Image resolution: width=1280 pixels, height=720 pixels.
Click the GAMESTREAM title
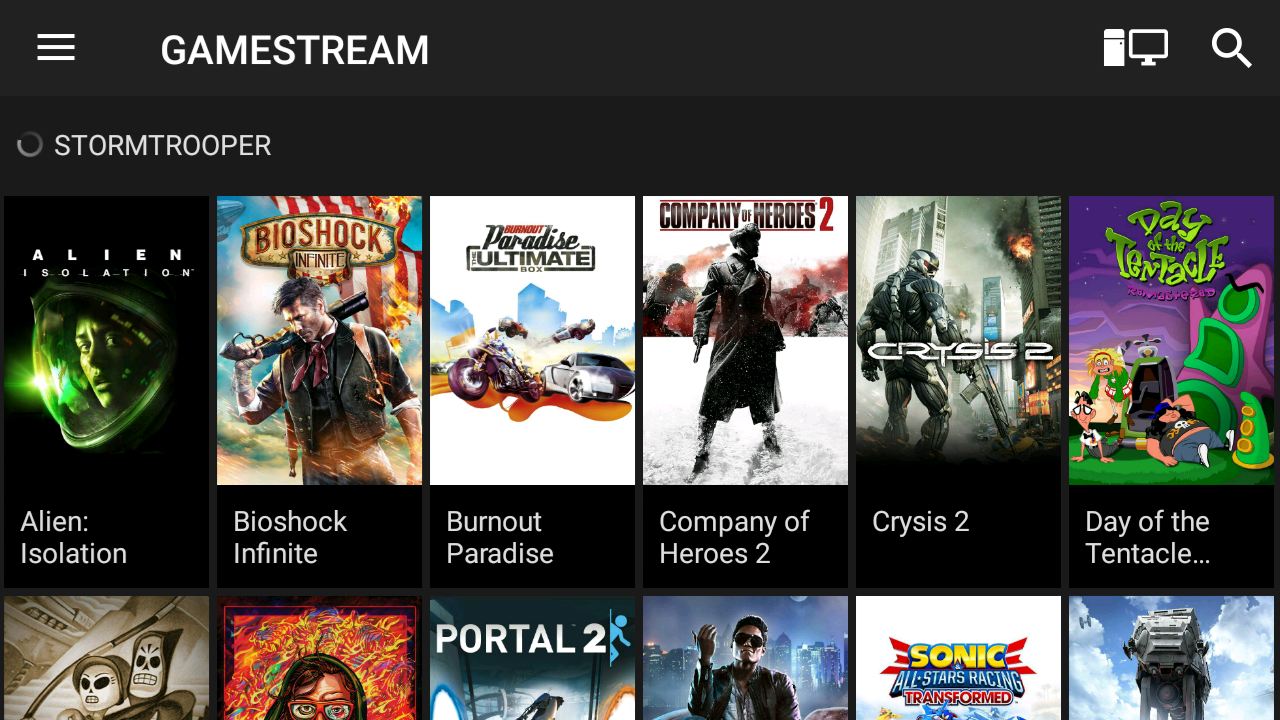point(295,50)
